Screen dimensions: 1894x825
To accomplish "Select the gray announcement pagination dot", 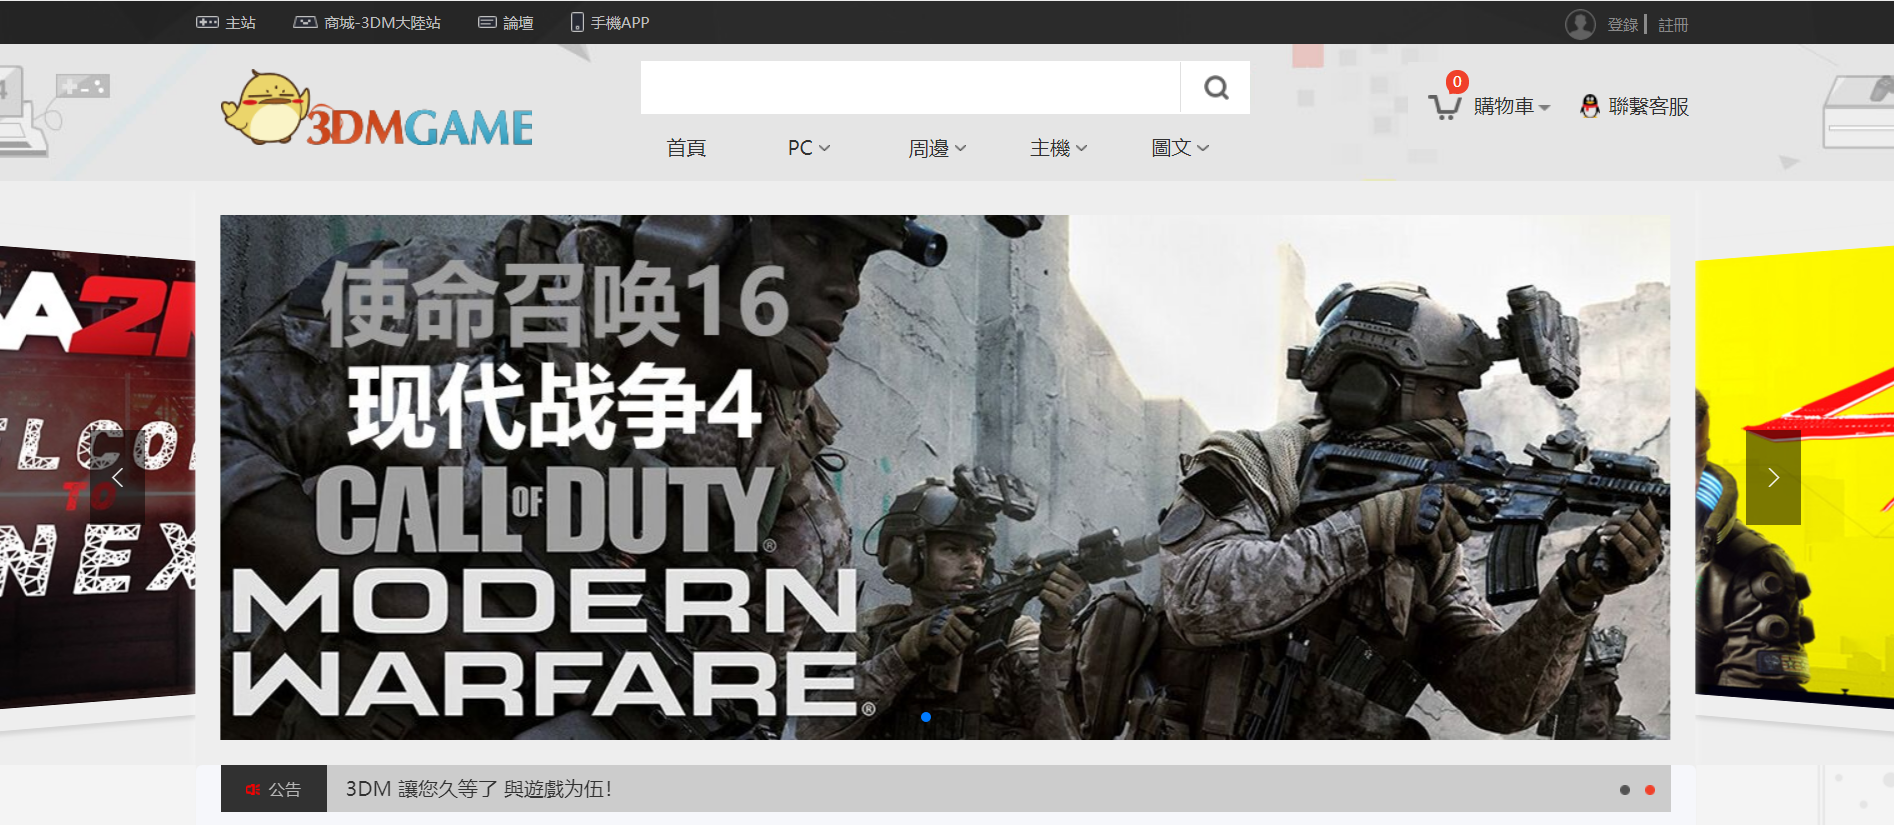I will [x=1625, y=790].
